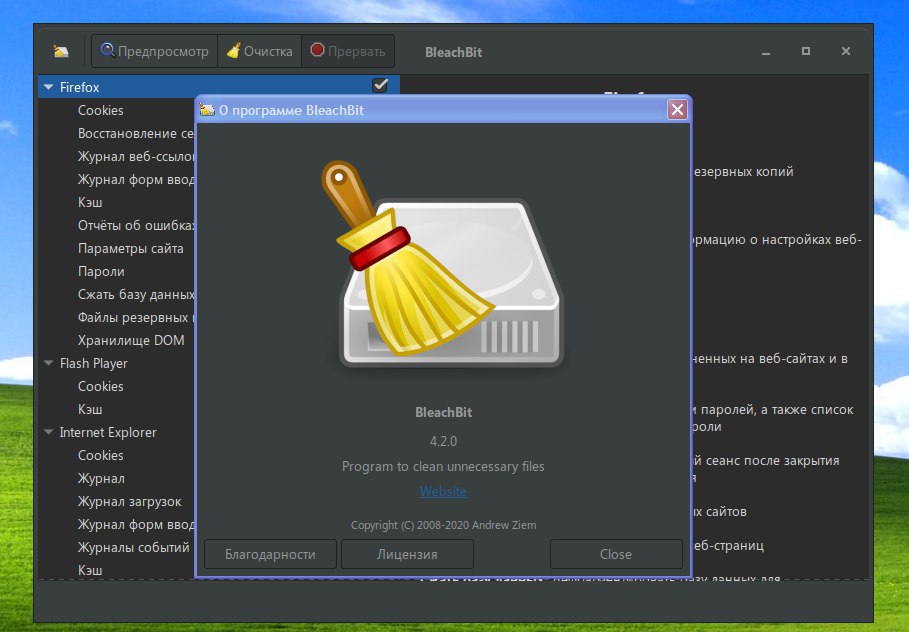Click Program to clean unnecessary files text
Viewport: 909px width, 632px height.
point(443,466)
